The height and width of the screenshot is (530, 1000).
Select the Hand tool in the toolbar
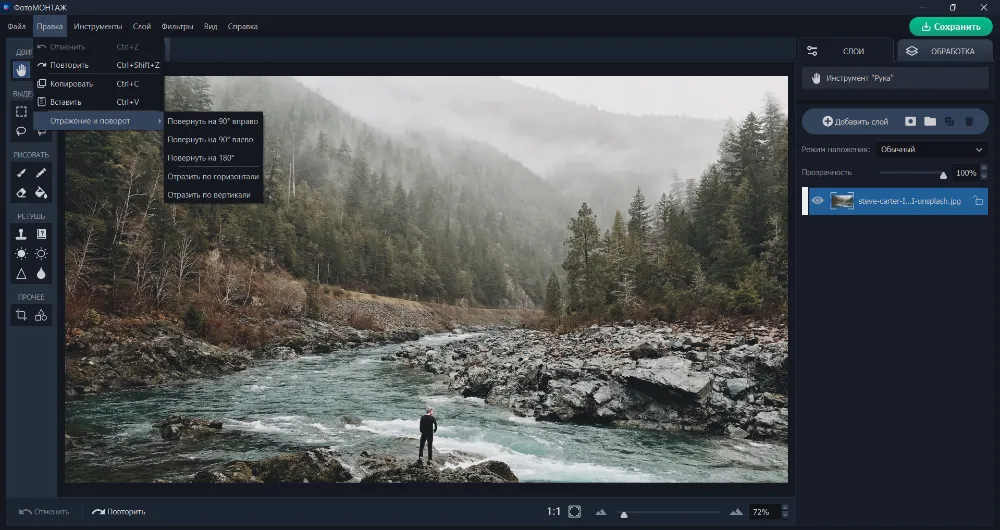coord(21,70)
